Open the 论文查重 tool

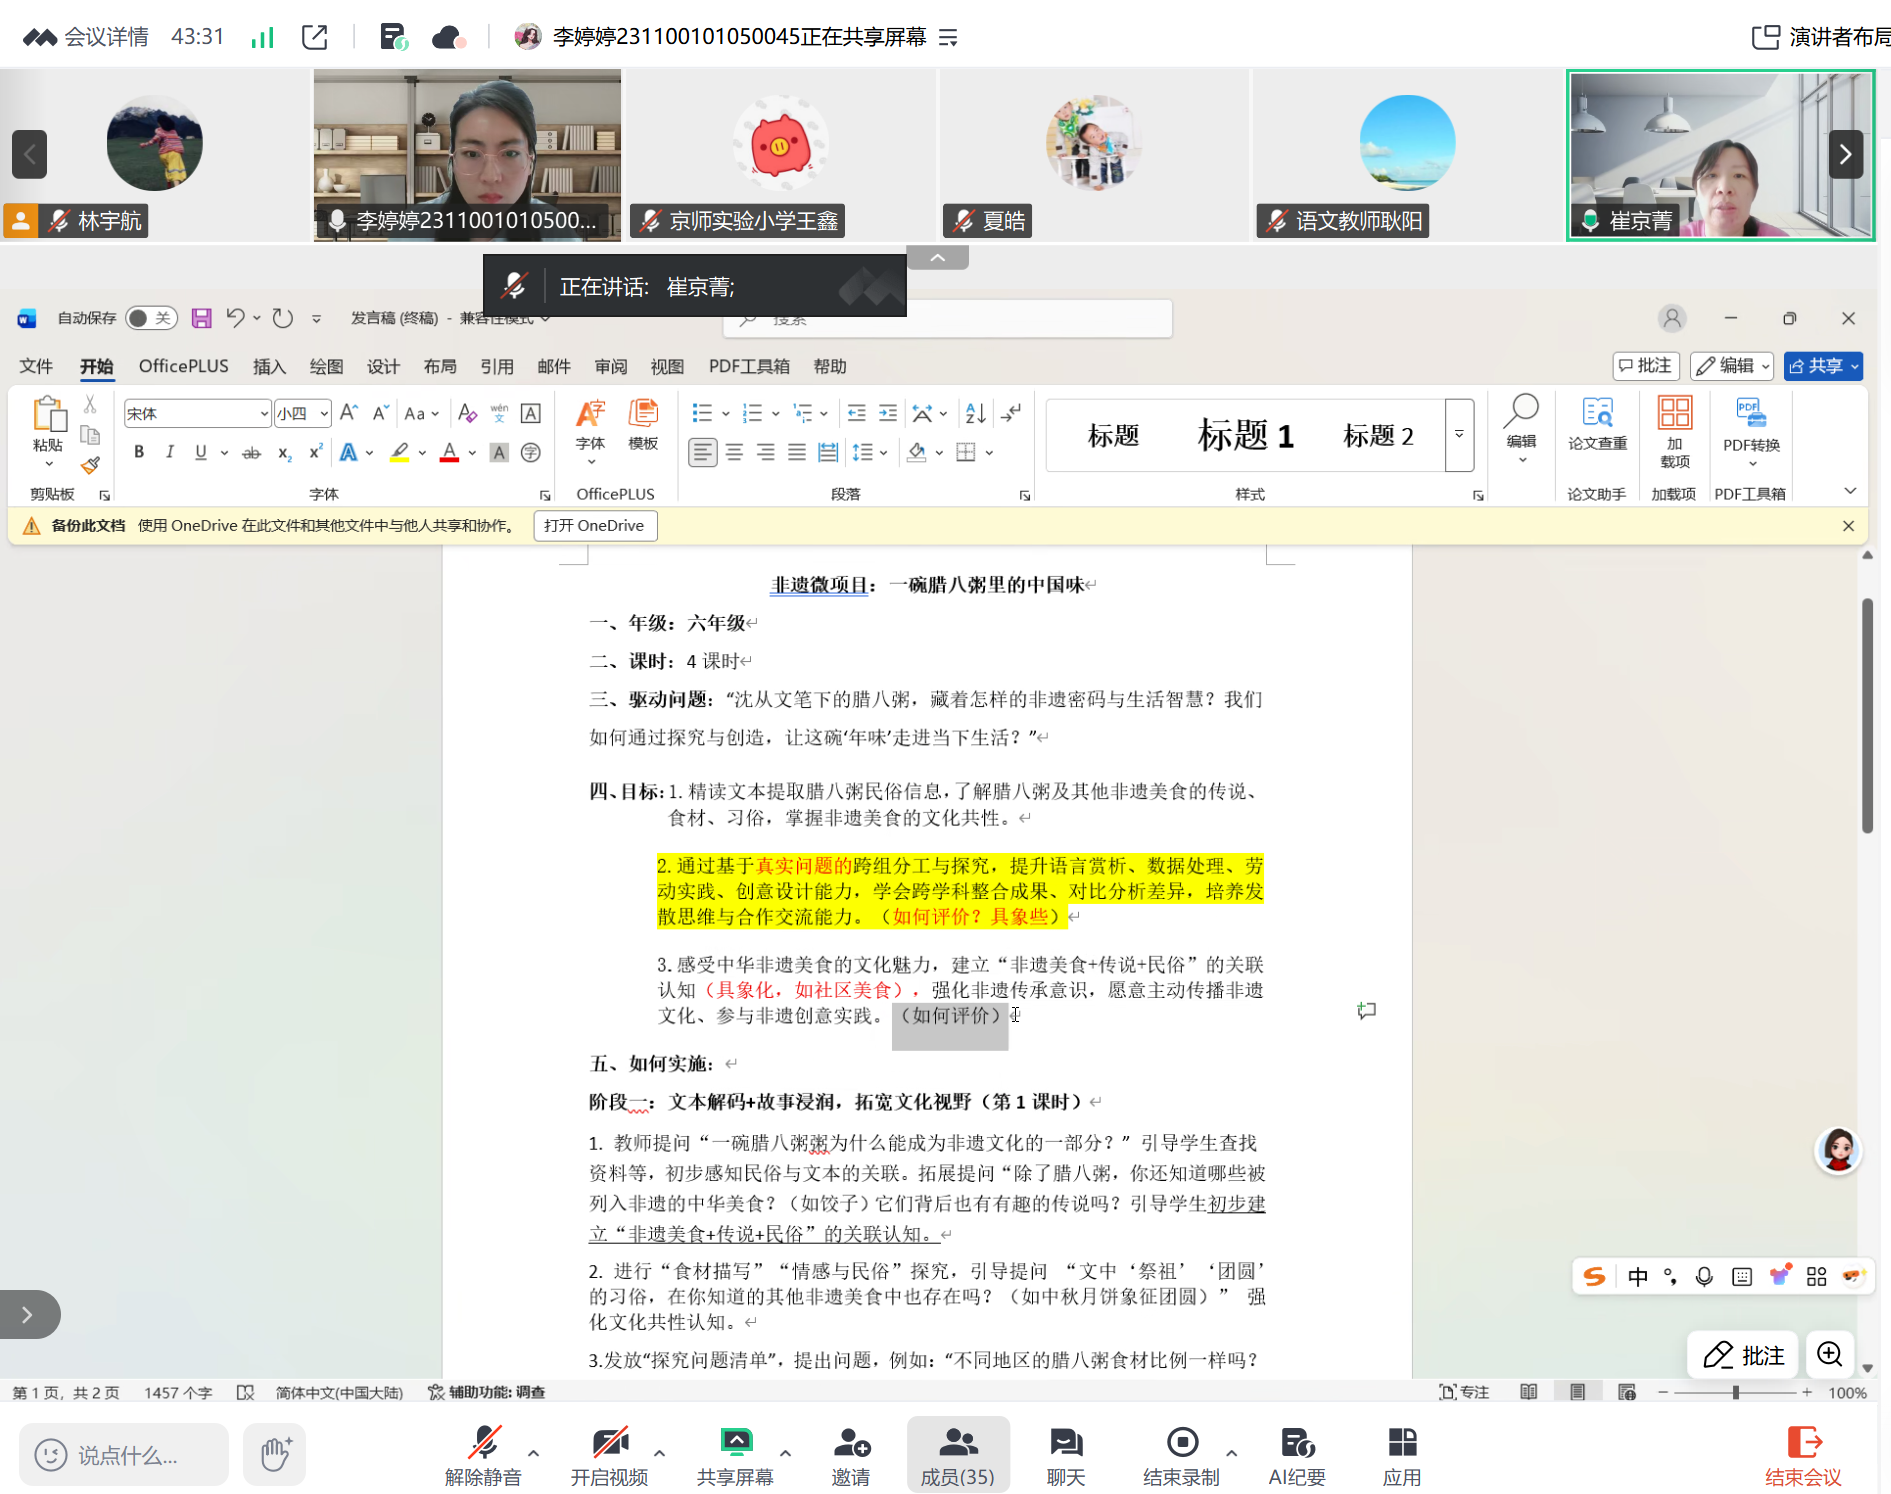1597,428
